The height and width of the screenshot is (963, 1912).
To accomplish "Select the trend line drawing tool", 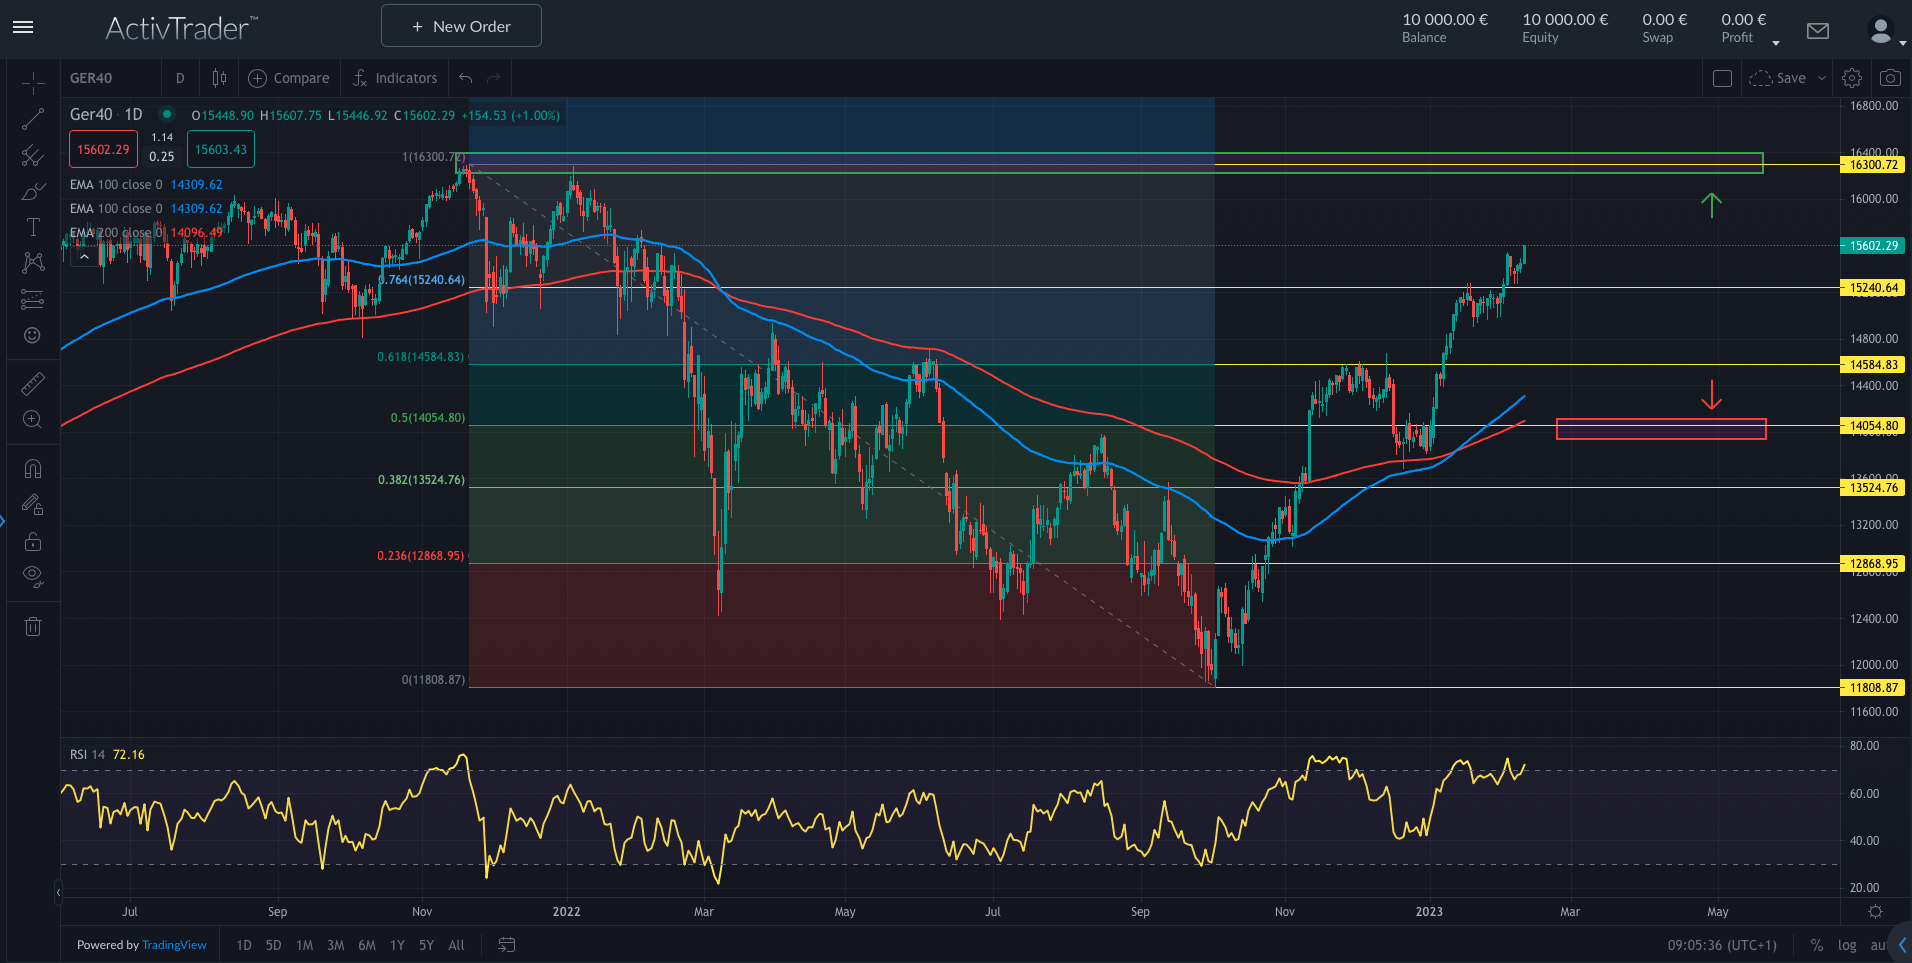I will point(33,118).
